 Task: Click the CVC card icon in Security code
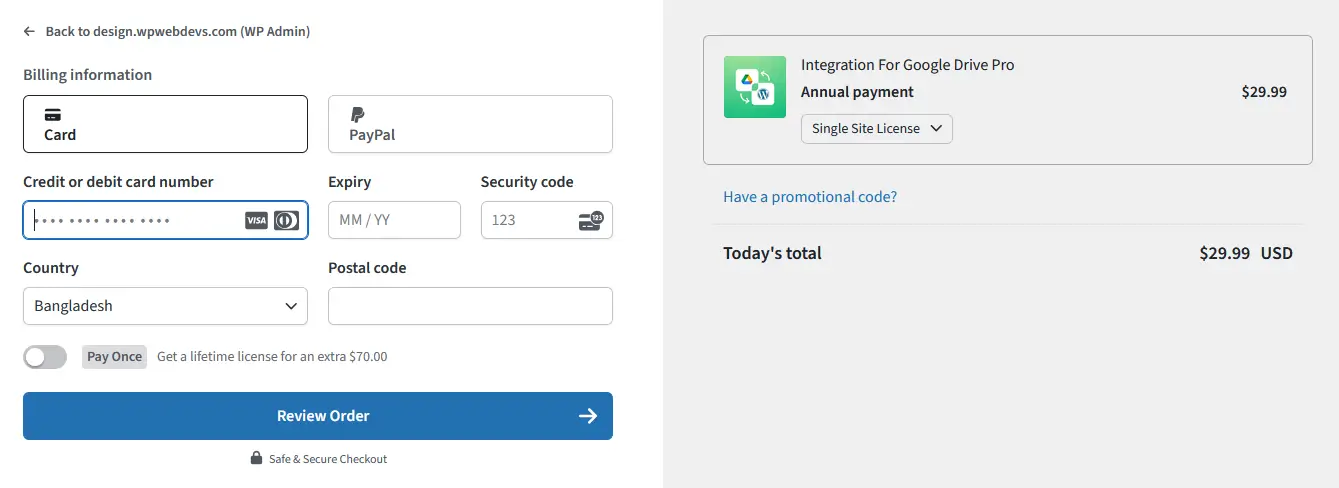click(x=591, y=220)
